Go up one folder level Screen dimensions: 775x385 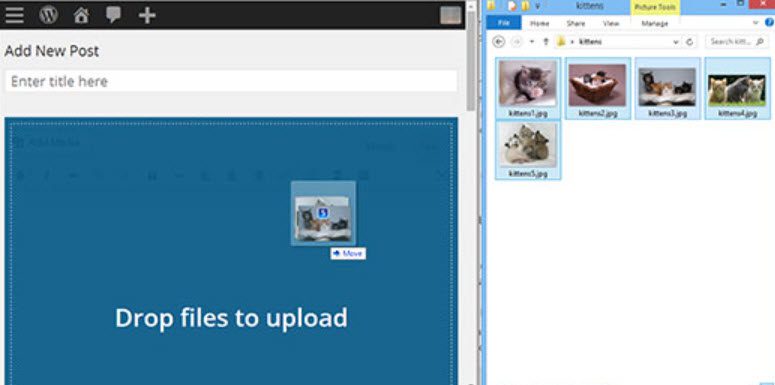[x=546, y=42]
